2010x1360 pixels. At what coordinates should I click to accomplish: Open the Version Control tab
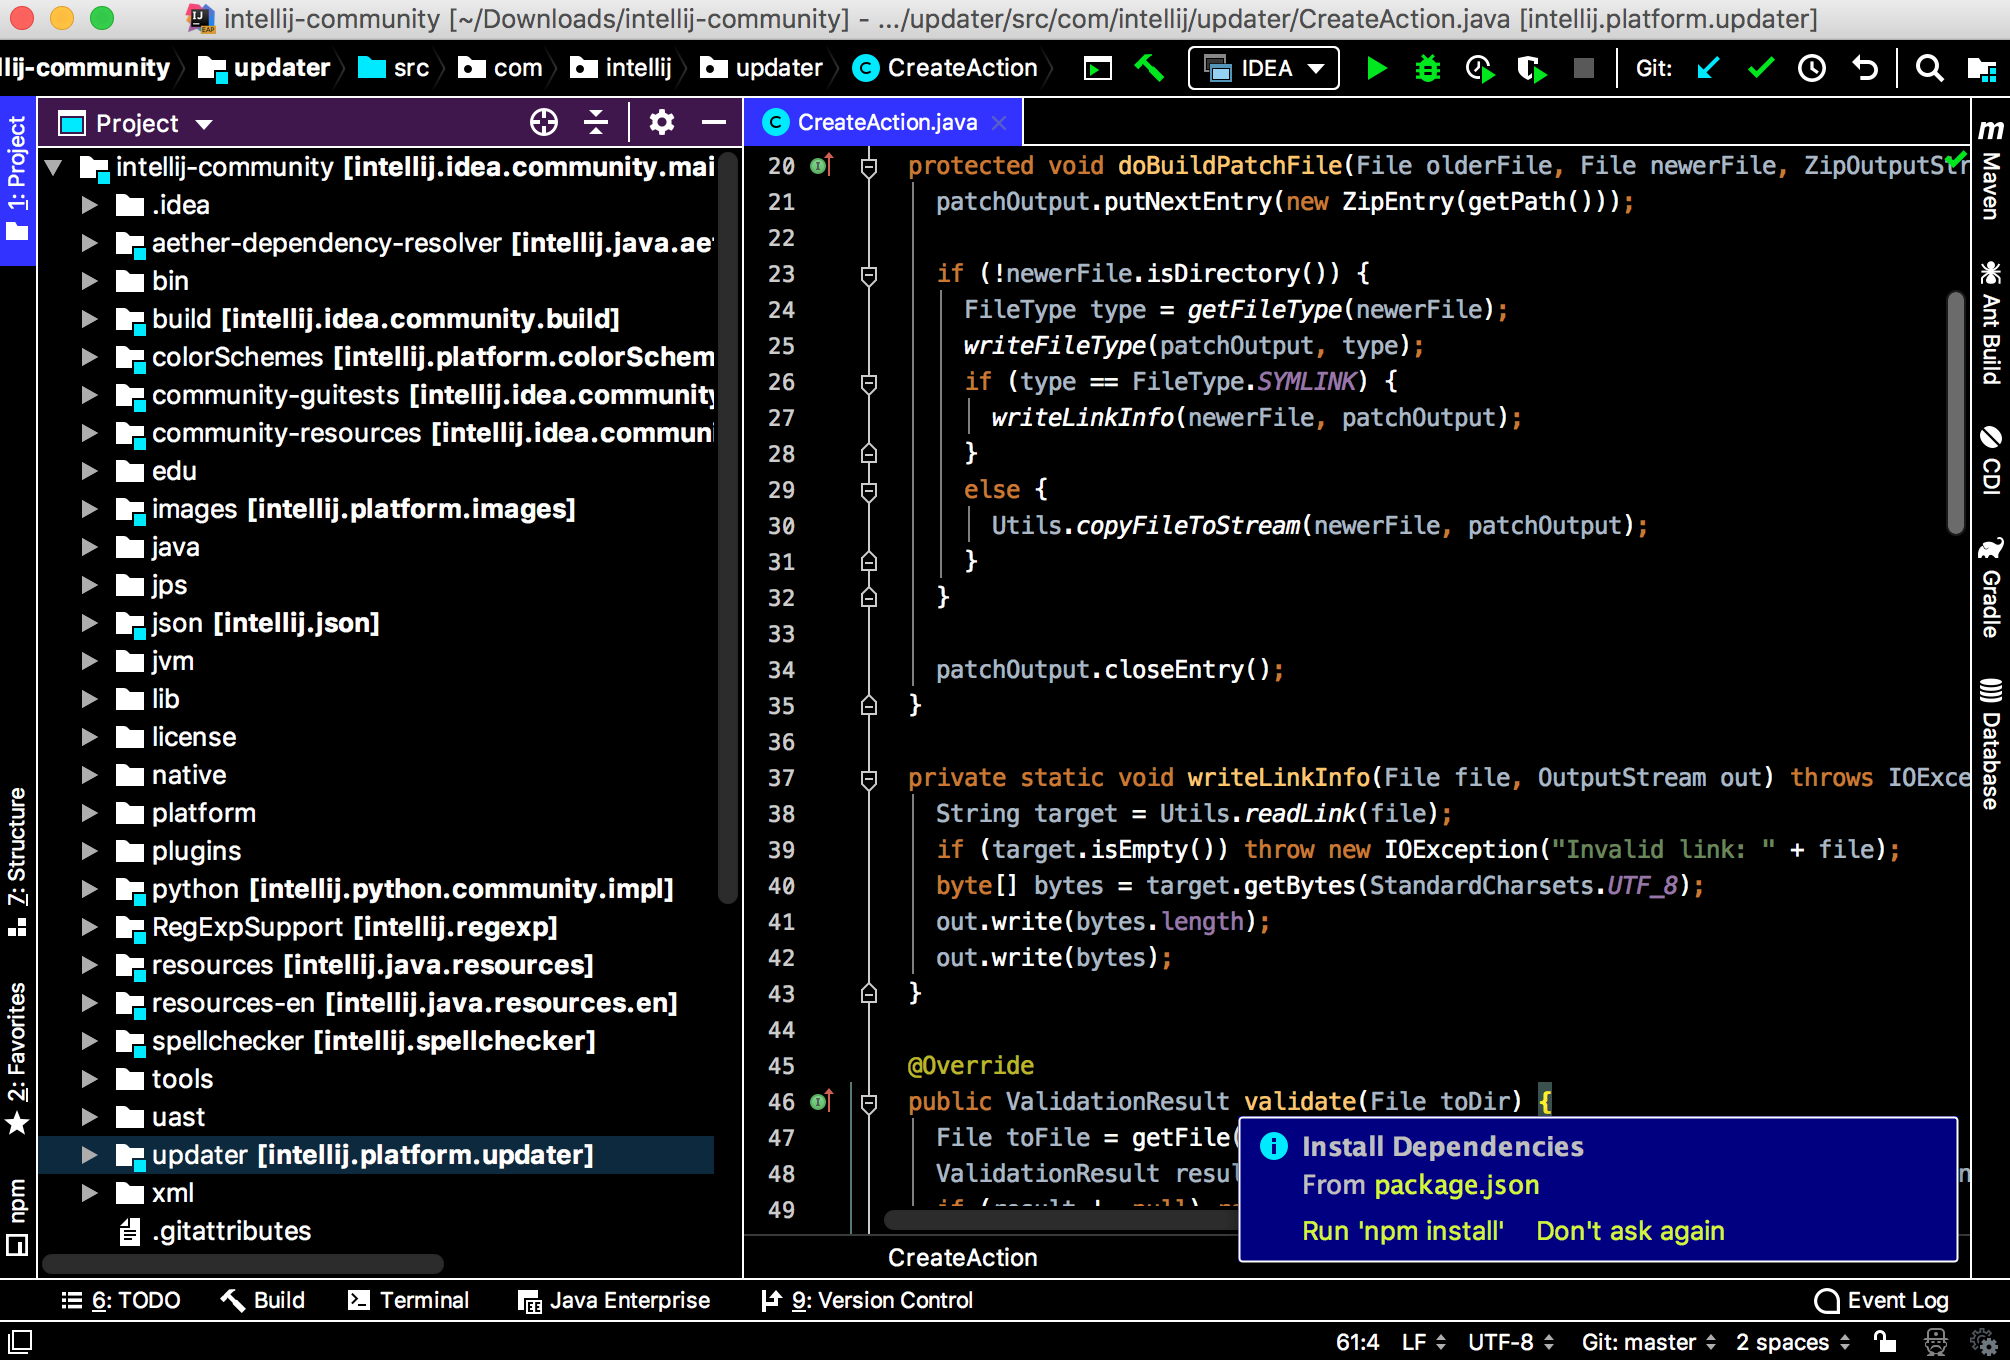click(x=866, y=1300)
